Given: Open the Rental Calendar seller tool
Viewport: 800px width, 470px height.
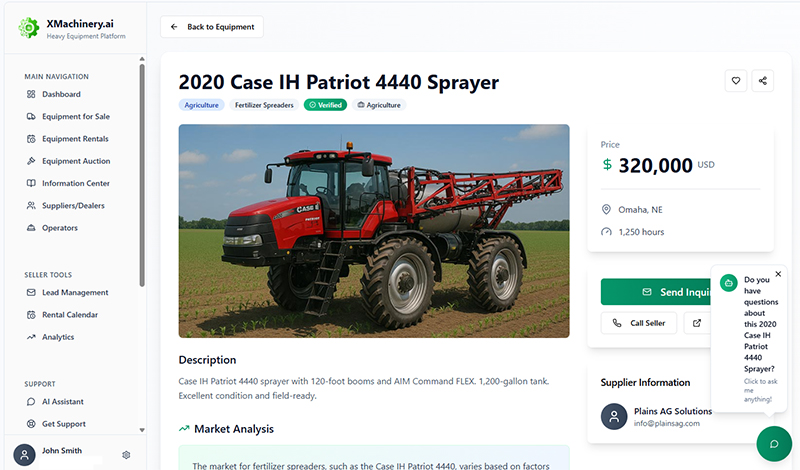Looking at the screenshot, I should pos(72,315).
